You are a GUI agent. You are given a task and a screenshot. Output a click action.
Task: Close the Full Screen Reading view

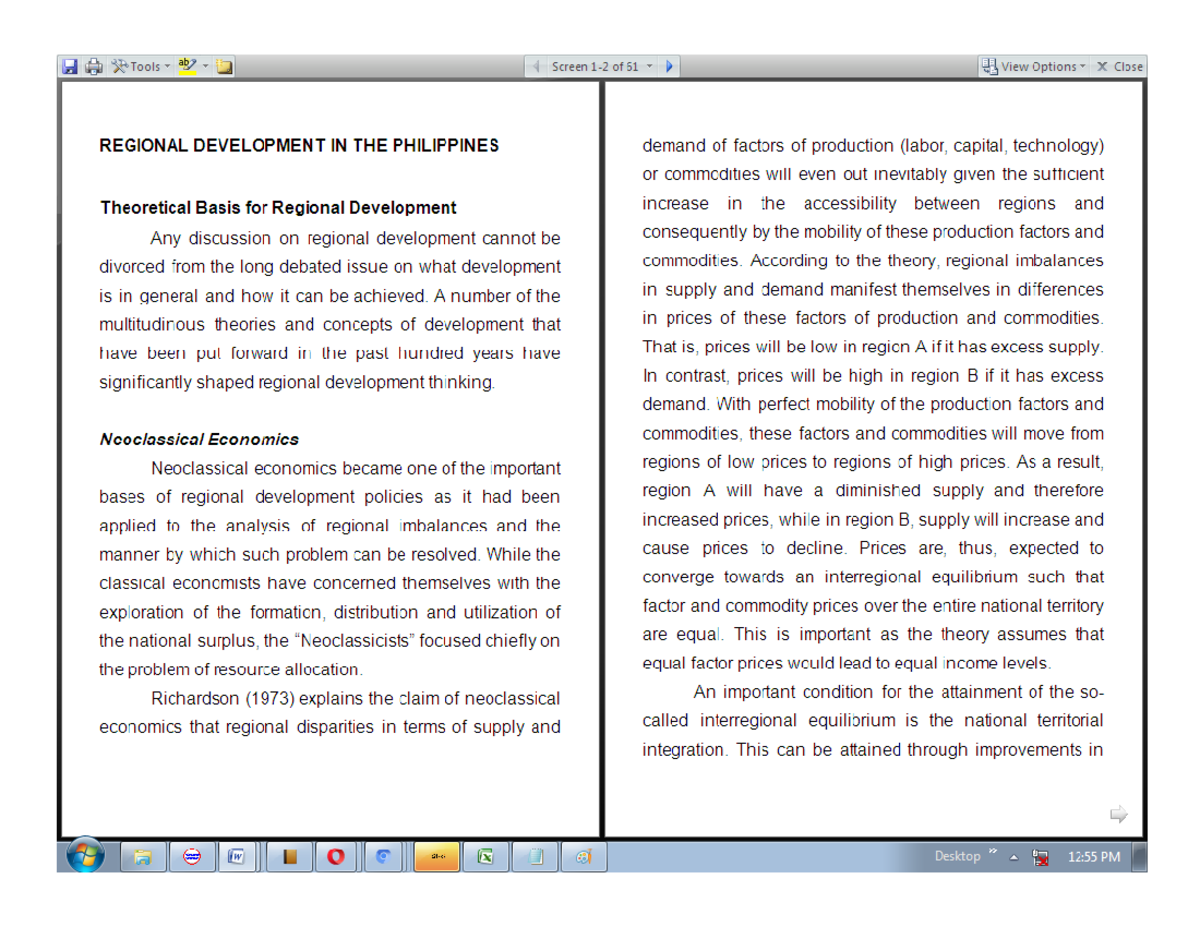point(1120,67)
